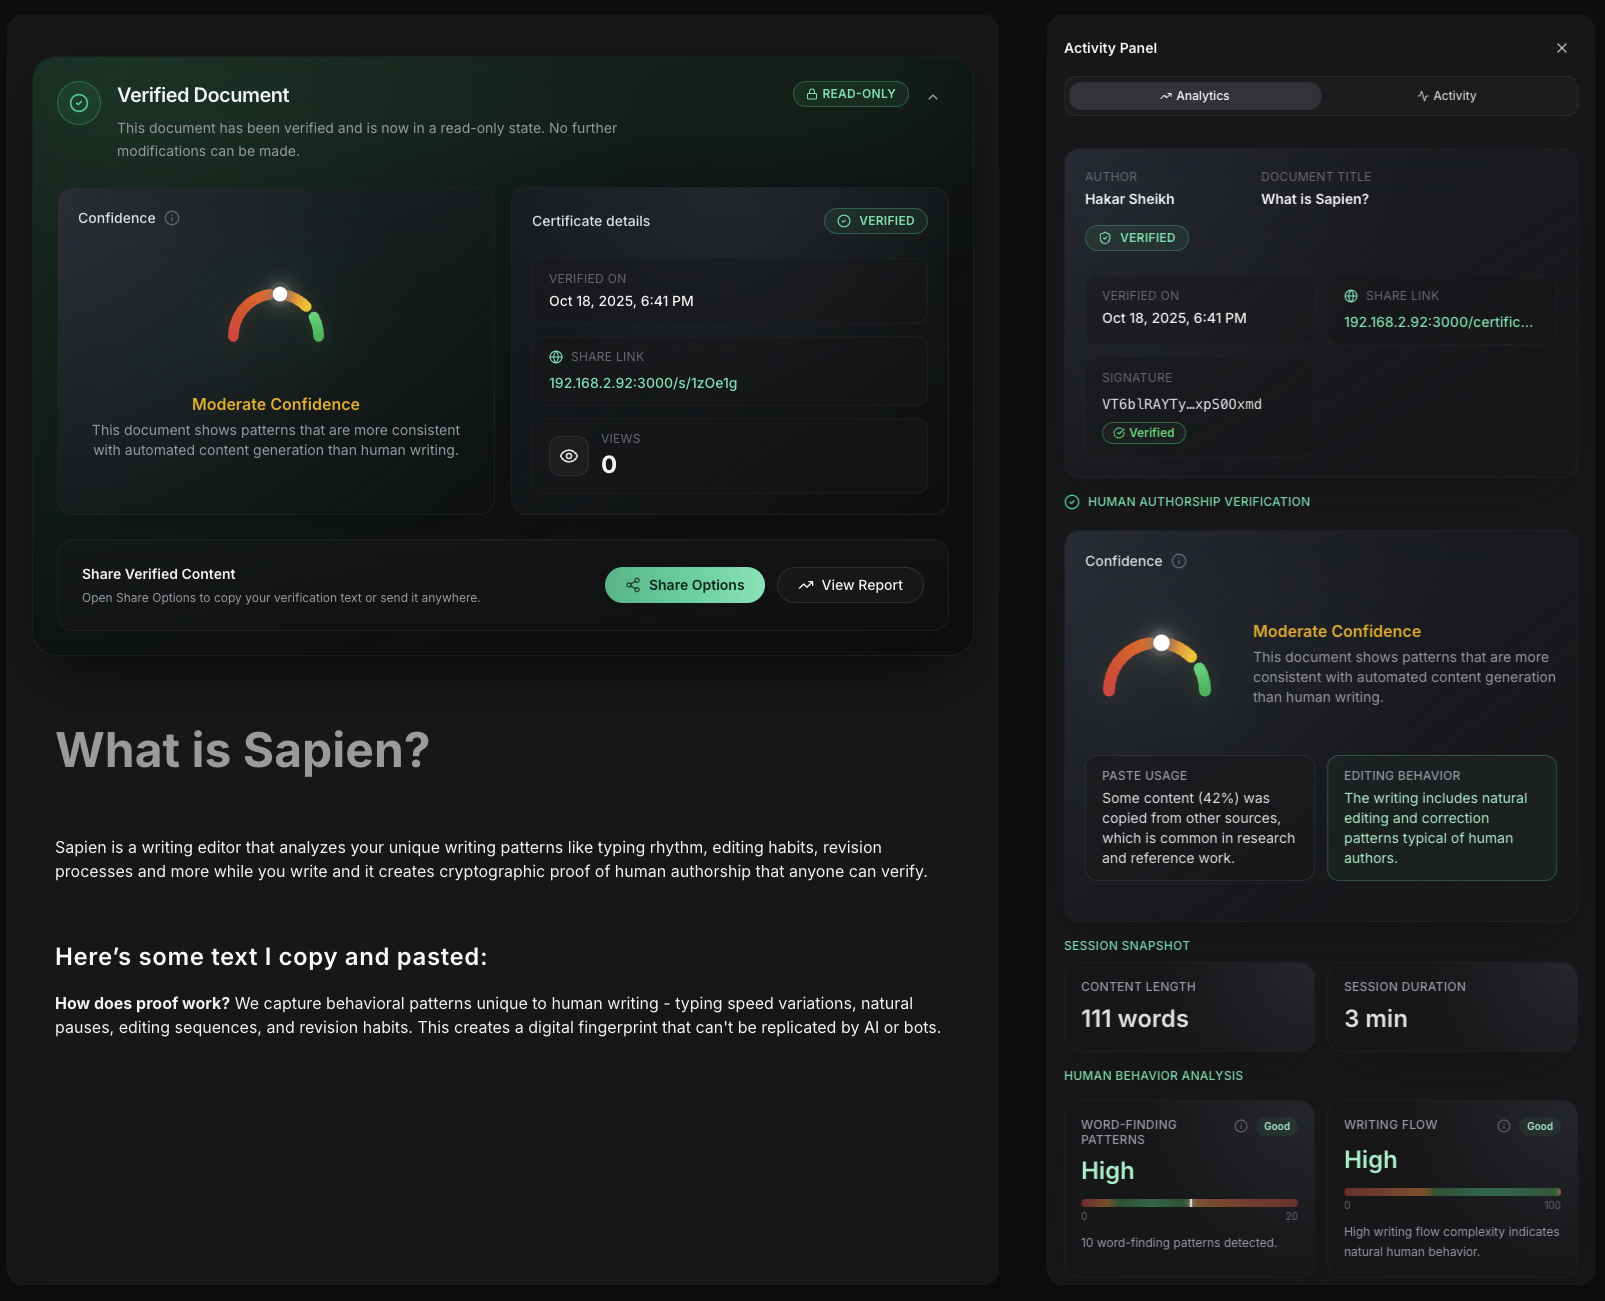Click the READ-ONLY lock badge
Image resolution: width=1605 pixels, height=1301 pixels.
[851, 94]
